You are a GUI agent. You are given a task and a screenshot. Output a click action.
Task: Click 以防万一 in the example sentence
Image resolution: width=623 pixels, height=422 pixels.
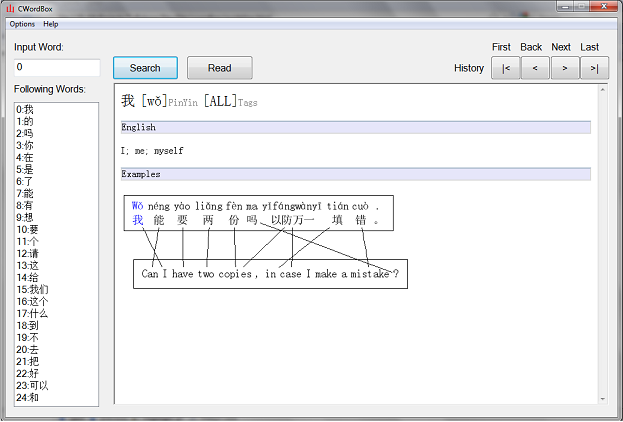(292, 220)
